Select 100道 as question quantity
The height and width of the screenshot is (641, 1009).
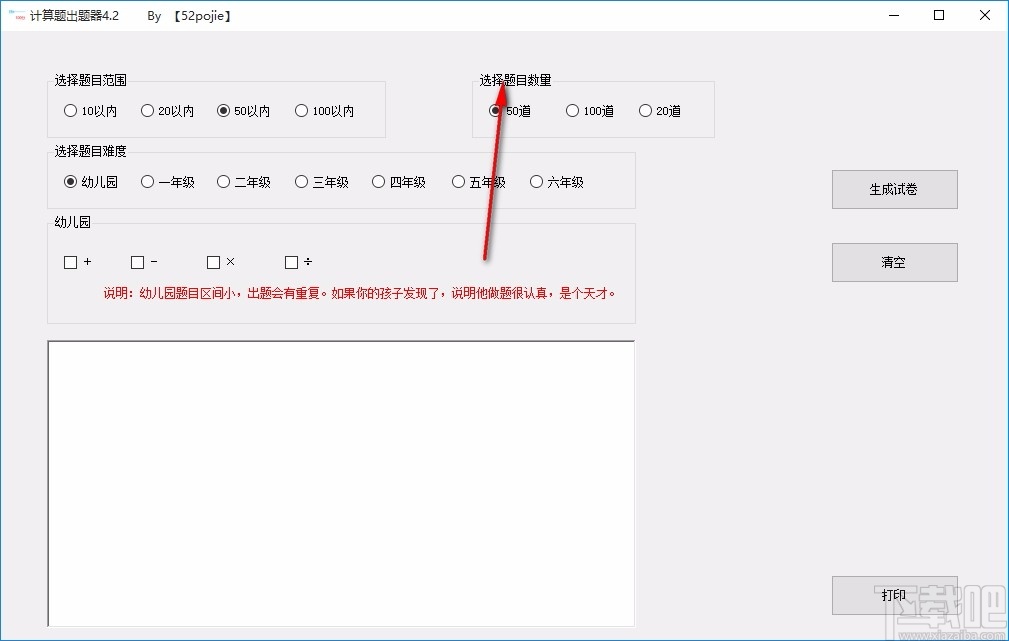[571, 110]
